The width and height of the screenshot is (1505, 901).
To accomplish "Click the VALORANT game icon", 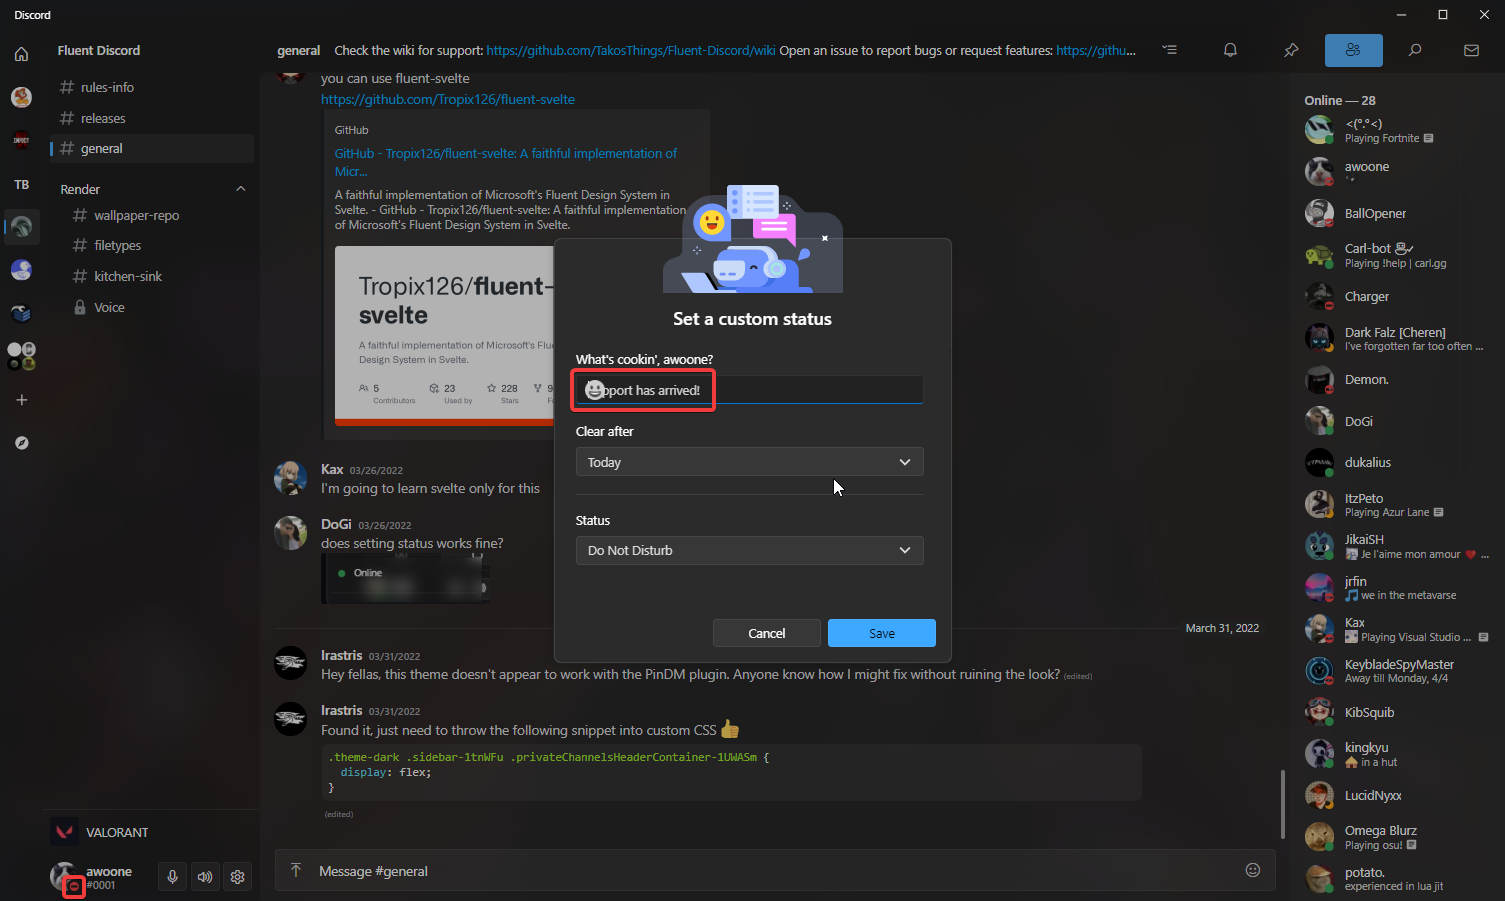I will (x=63, y=831).
